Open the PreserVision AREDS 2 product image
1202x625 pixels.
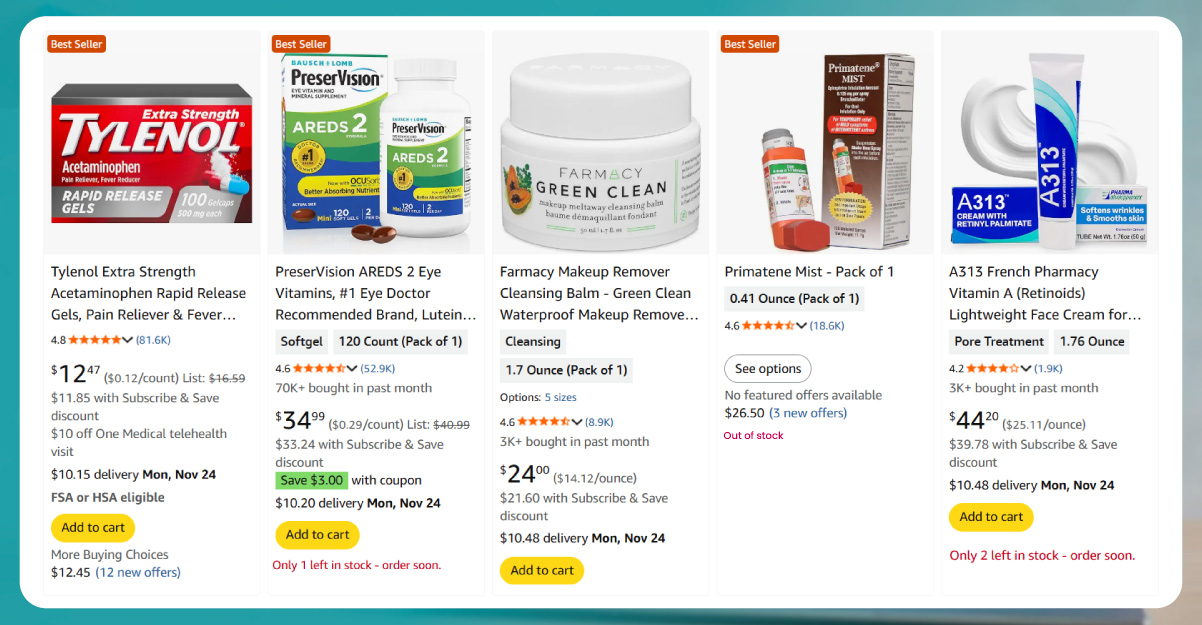click(377, 150)
